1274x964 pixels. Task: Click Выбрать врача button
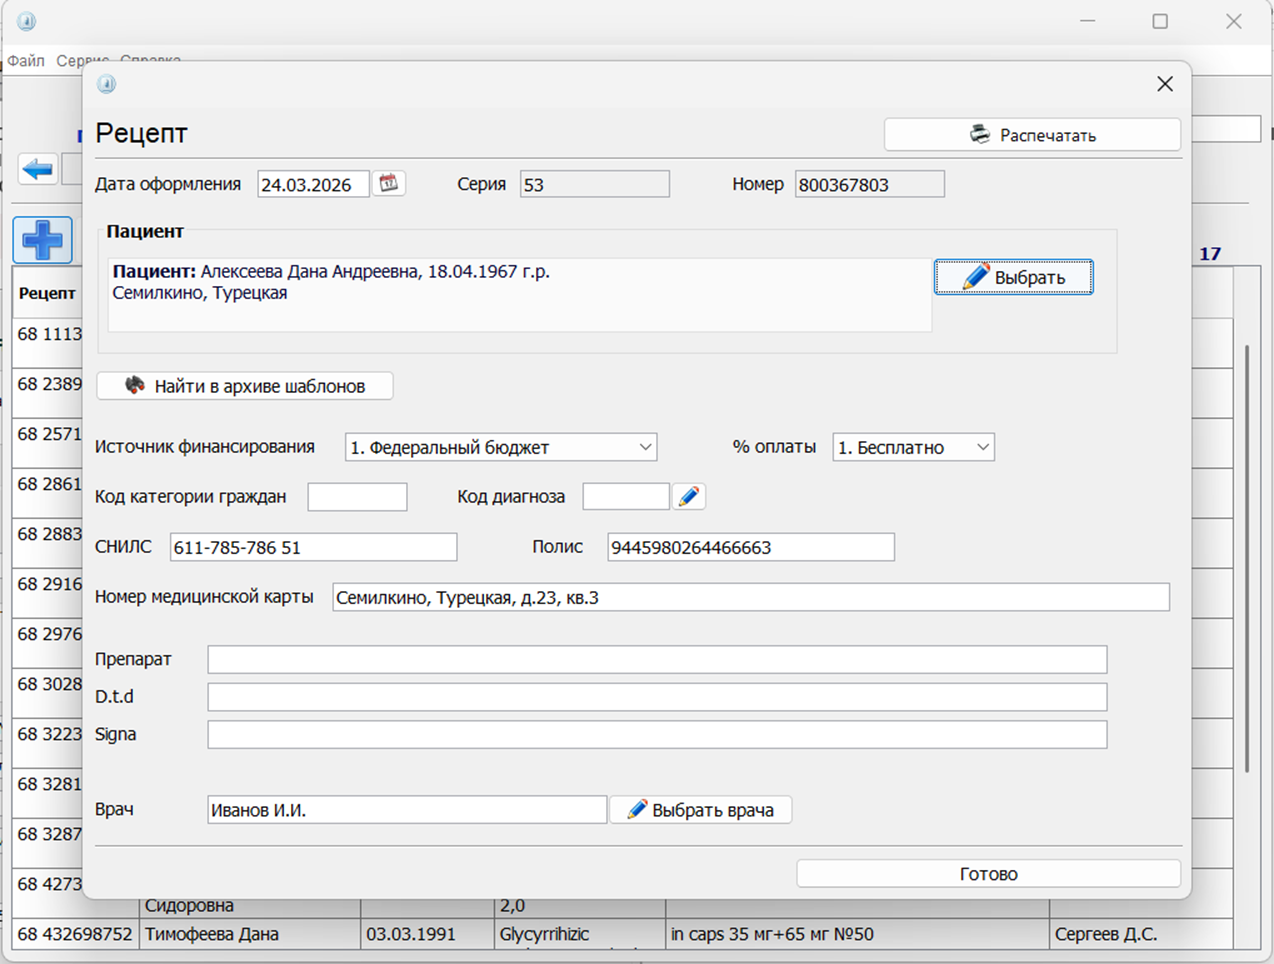point(701,810)
